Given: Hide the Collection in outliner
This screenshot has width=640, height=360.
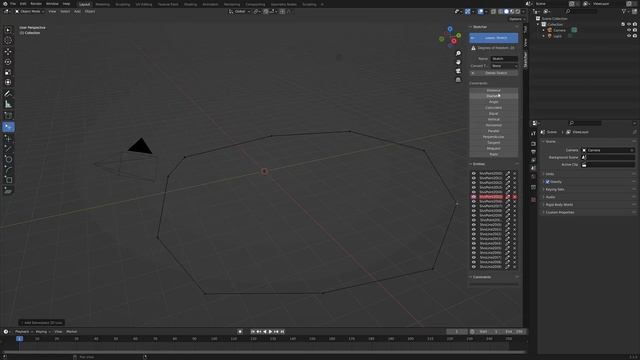Looking at the screenshot, I should coord(629,24).
